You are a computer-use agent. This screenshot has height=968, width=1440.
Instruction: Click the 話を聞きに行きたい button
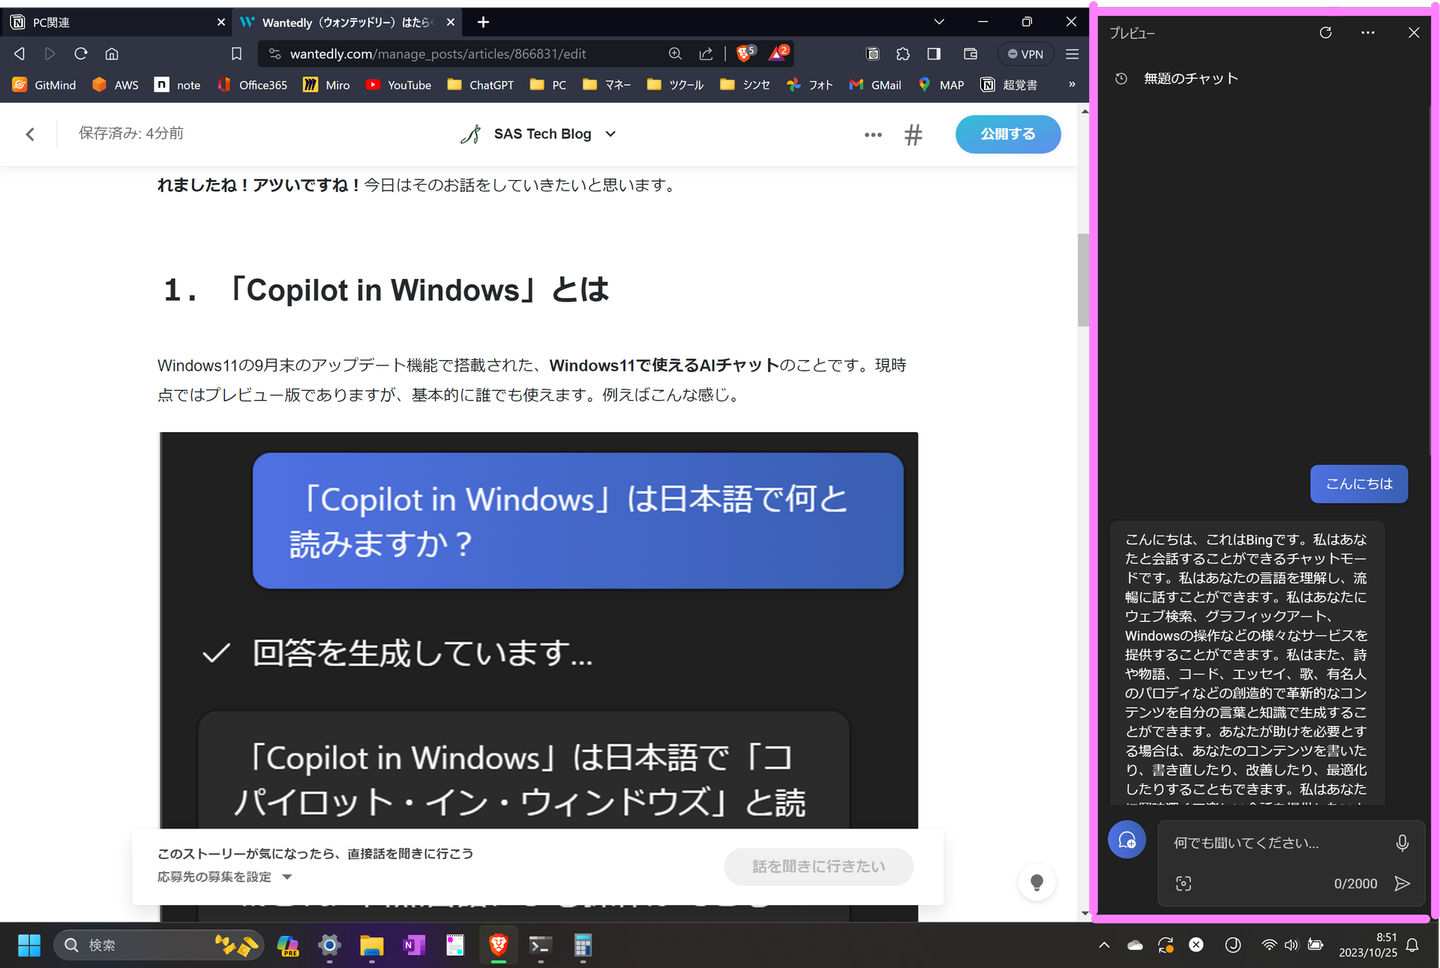(x=819, y=867)
